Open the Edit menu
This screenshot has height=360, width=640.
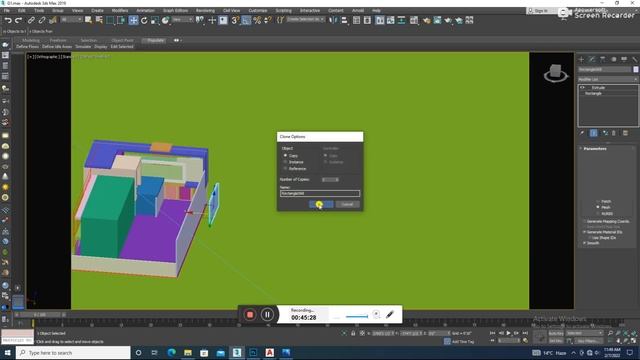point(22,11)
